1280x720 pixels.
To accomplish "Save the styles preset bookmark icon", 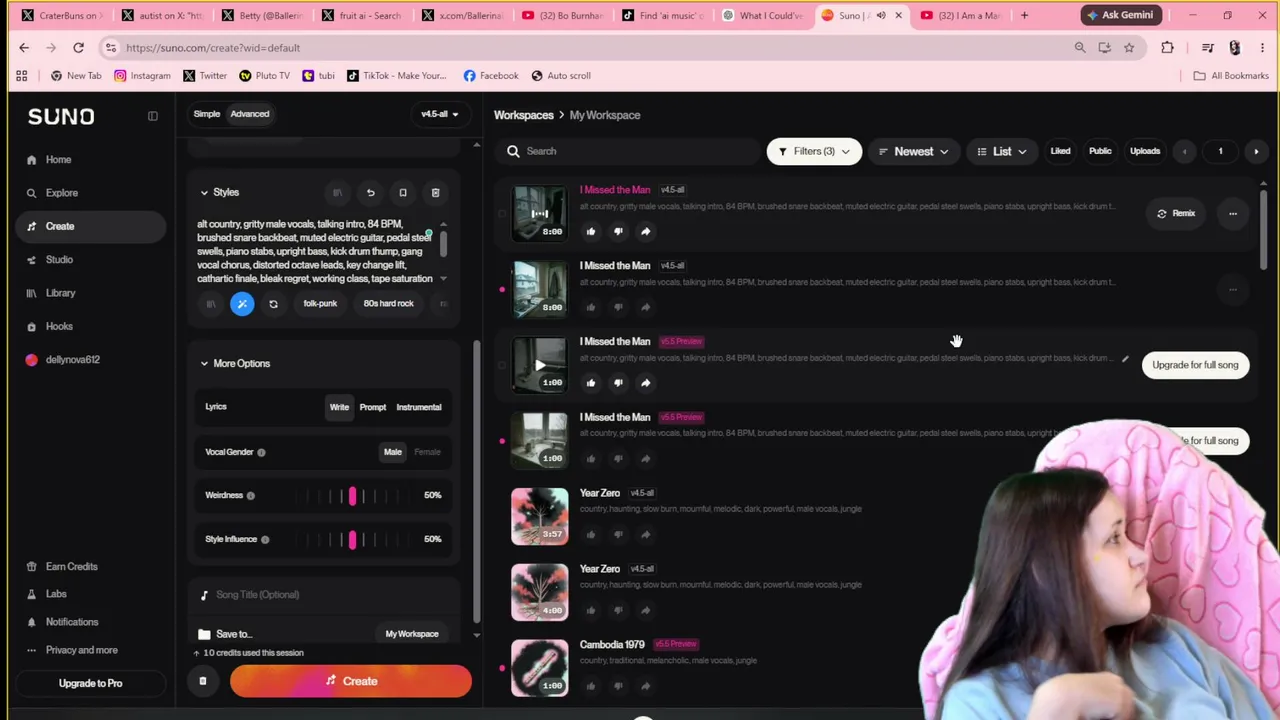I will coord(403,193).
